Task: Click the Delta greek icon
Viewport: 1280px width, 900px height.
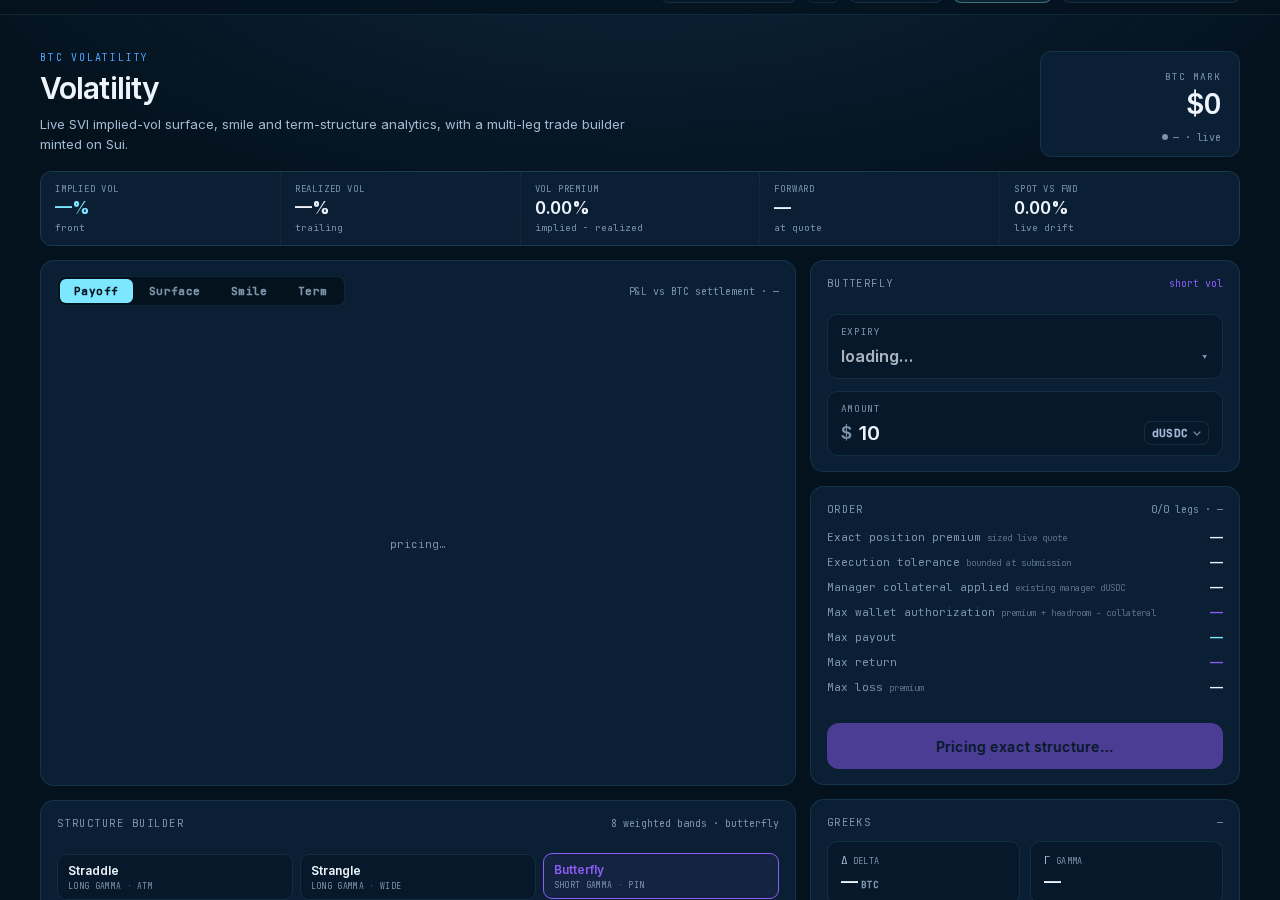Action: pyautogui.click(x=844, y=860)
